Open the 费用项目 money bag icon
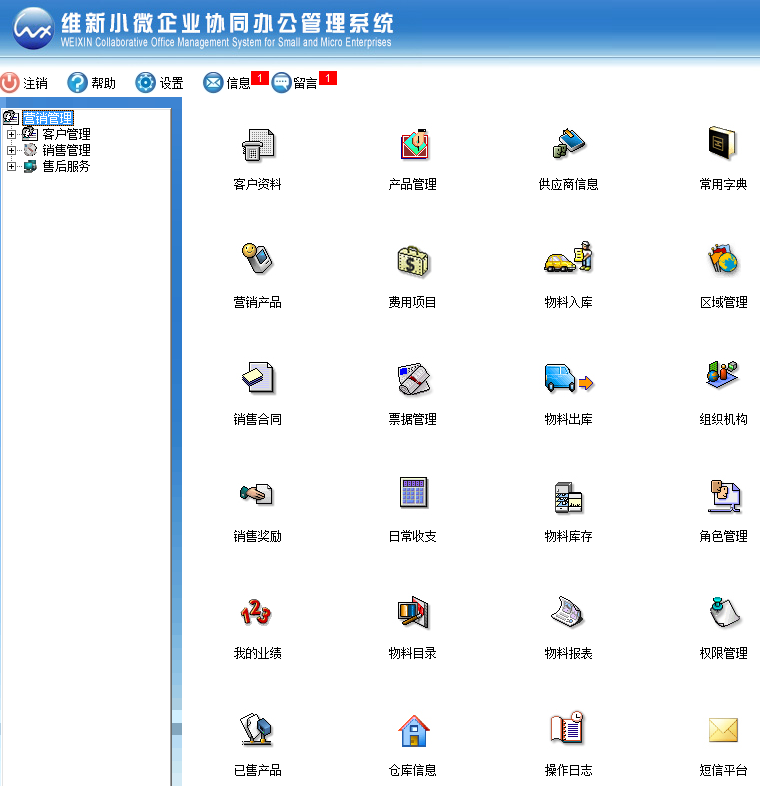This screenshot has height=786, width=760. tap(413, 262)
